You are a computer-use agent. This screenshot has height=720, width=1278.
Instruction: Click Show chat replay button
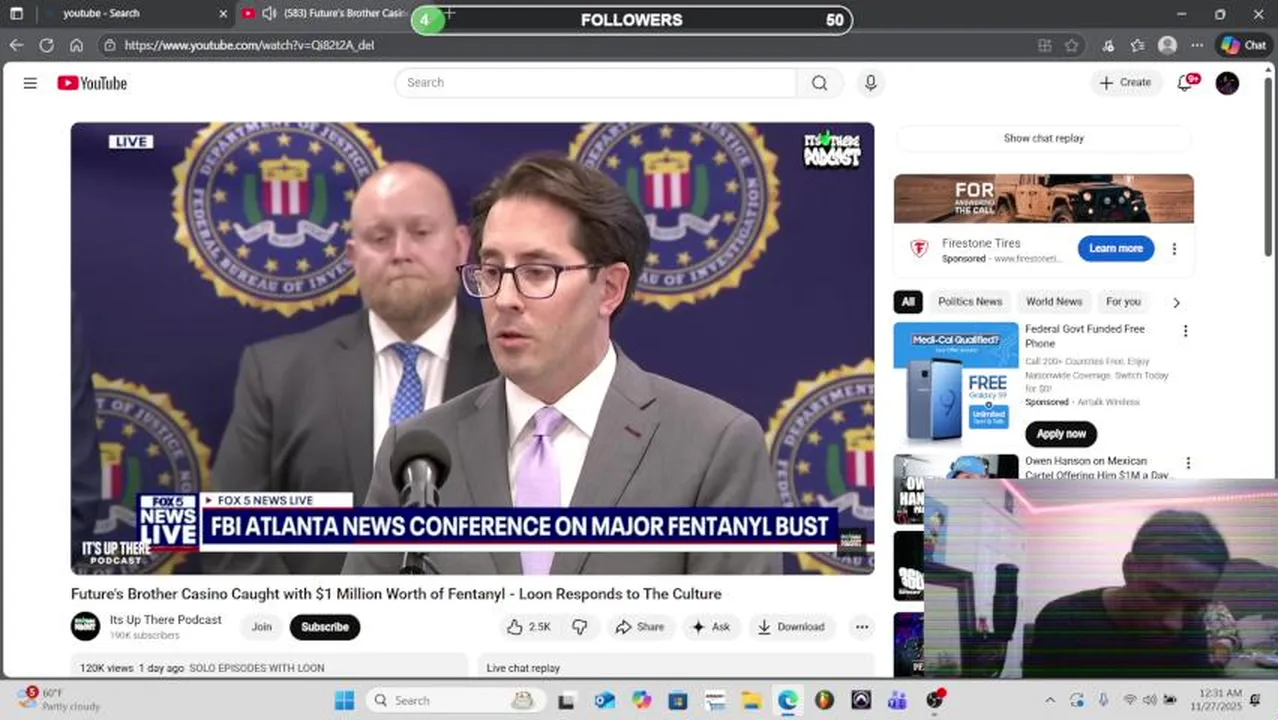[1043, 138]
